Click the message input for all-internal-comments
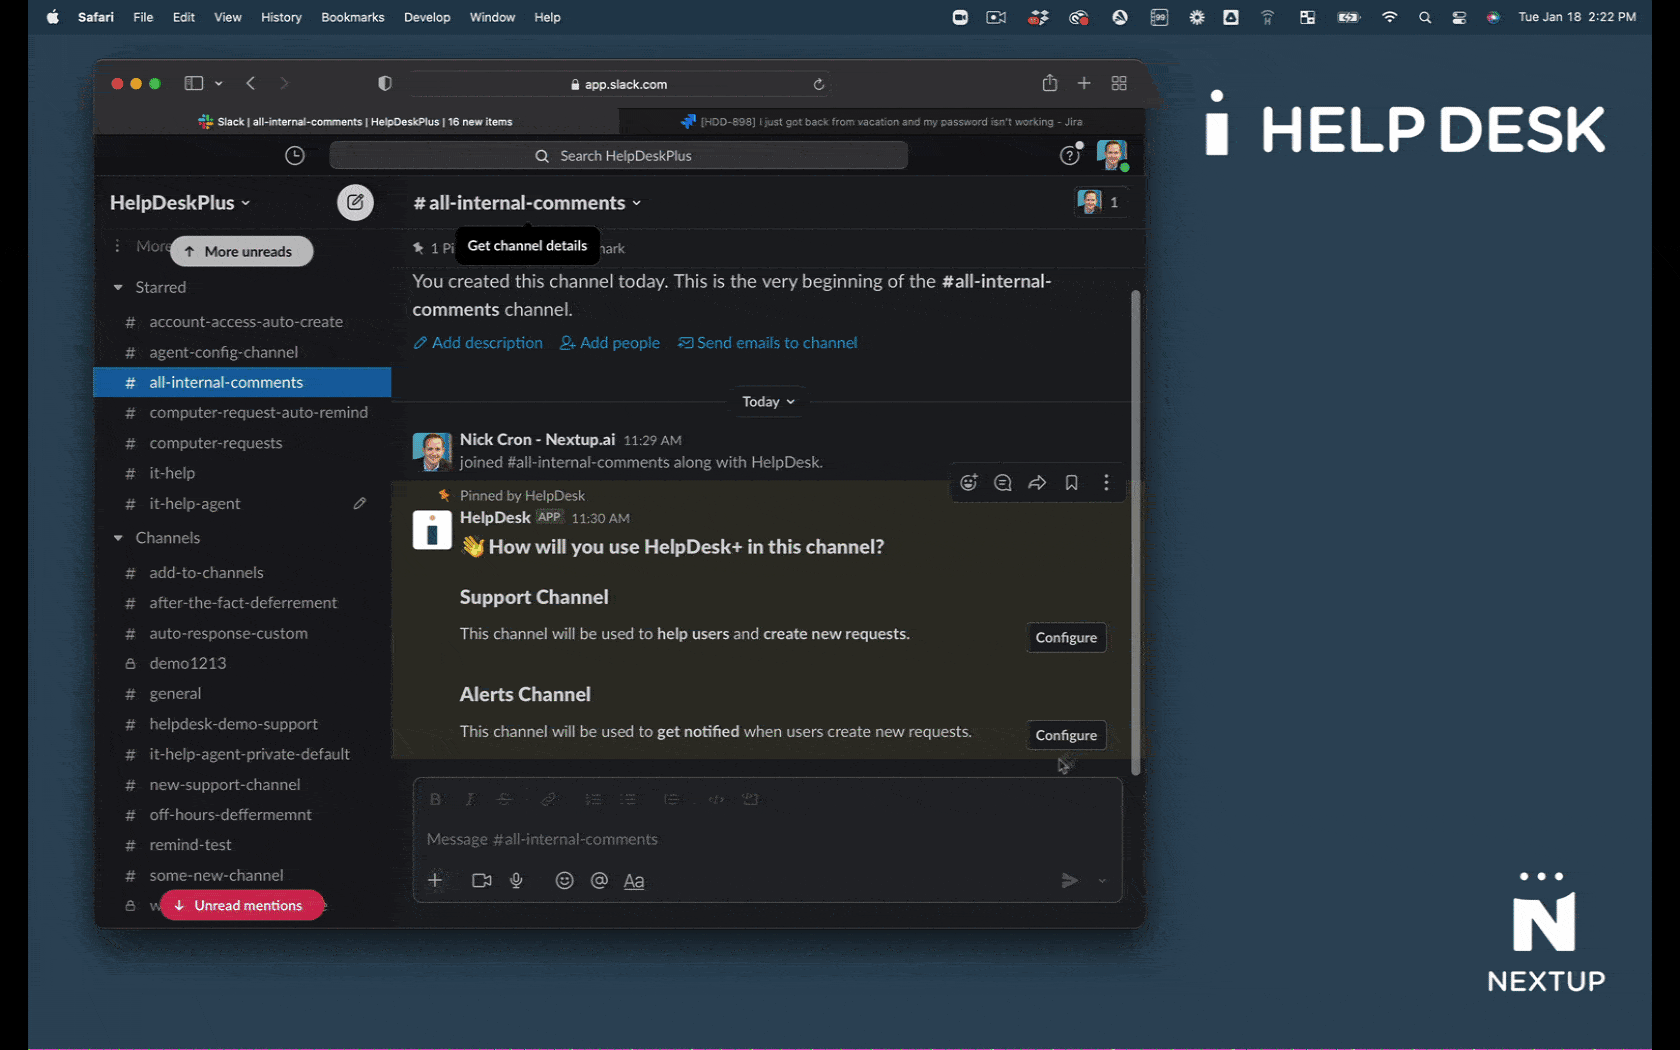 click(x=767, y=839)
